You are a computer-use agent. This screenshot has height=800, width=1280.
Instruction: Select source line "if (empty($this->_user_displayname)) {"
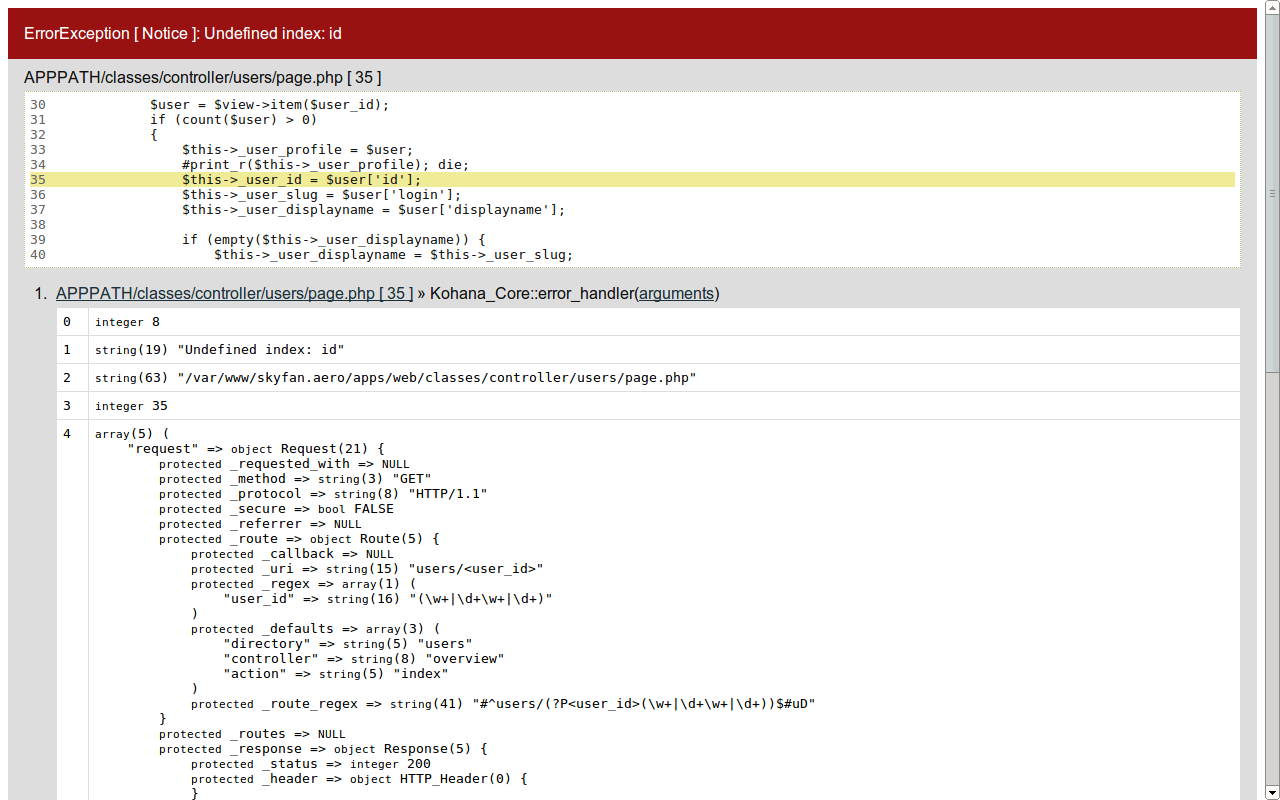tap(333, 240)
